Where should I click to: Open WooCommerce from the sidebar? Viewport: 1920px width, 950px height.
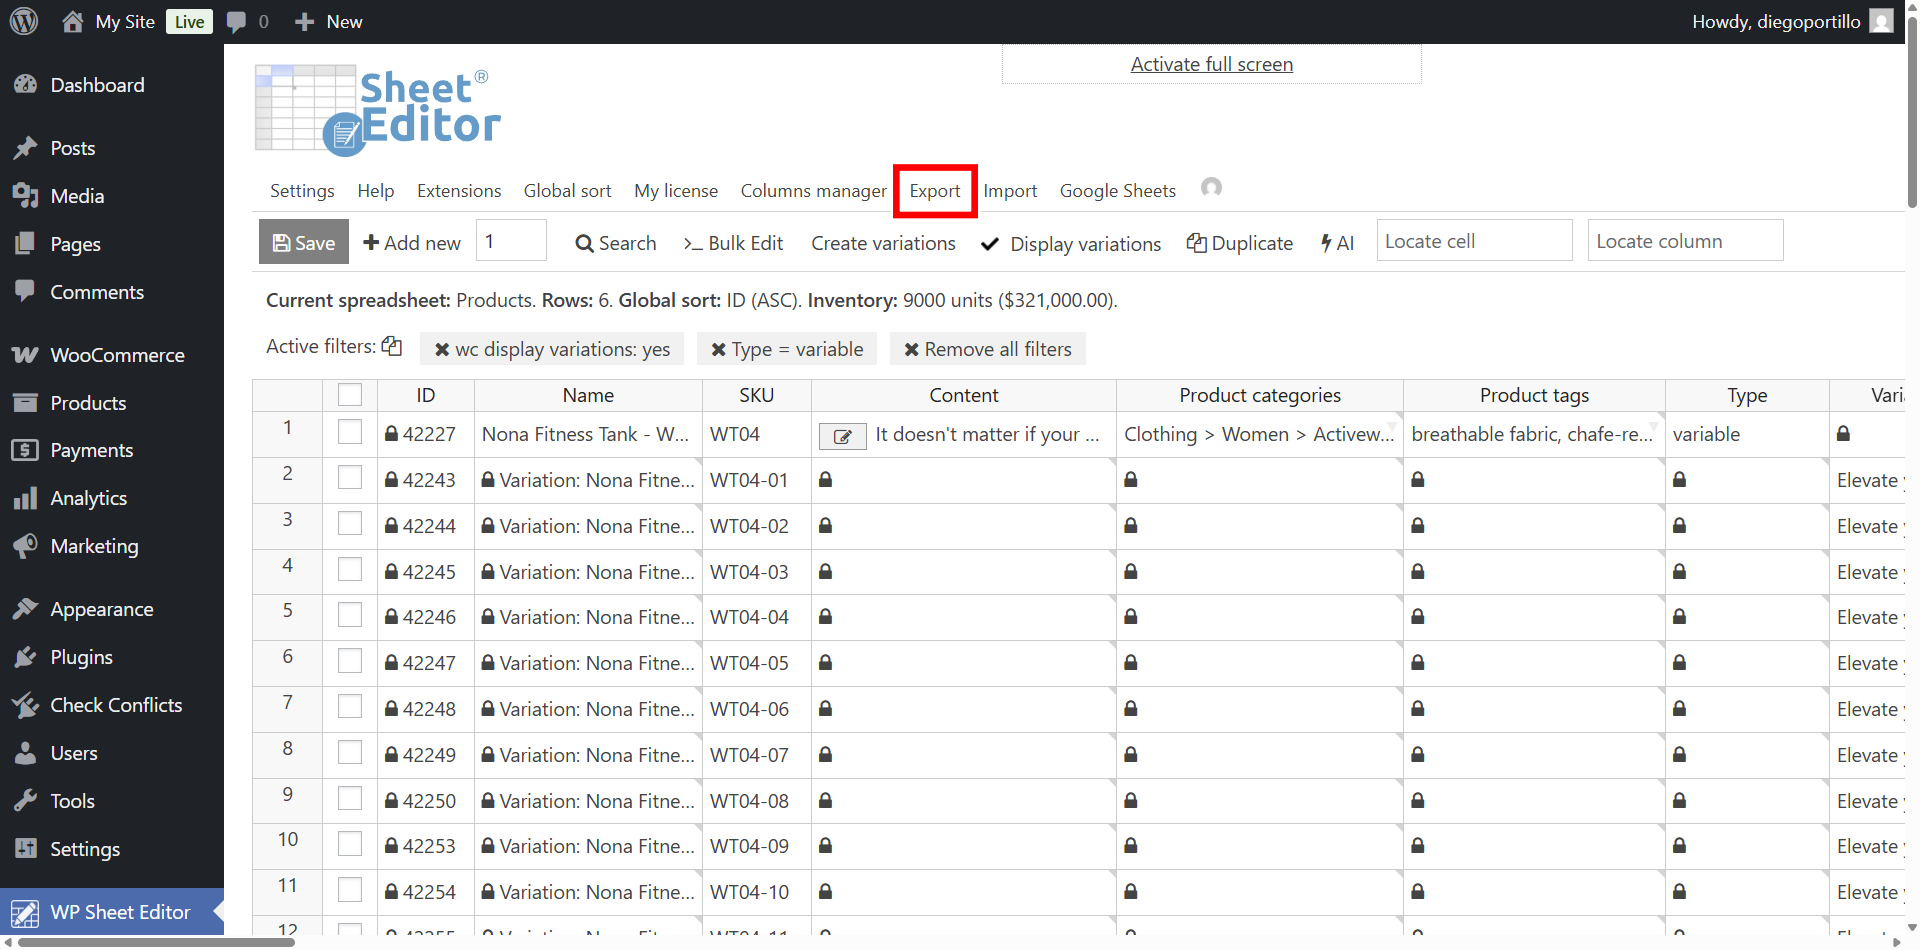coord(116,355)
